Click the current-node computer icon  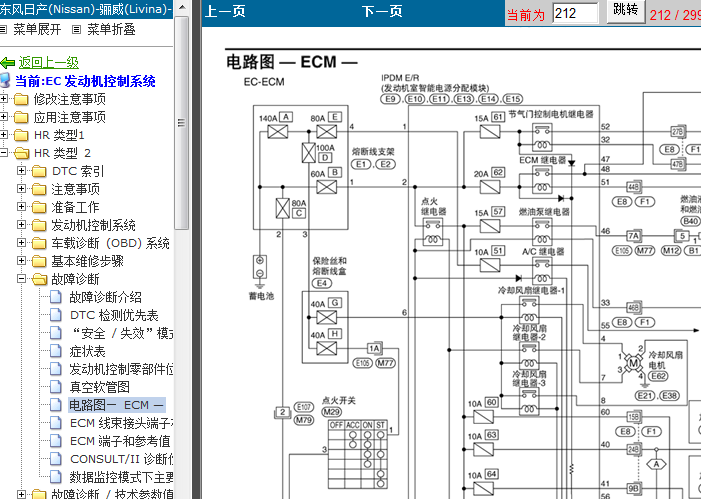coord(5,80)
